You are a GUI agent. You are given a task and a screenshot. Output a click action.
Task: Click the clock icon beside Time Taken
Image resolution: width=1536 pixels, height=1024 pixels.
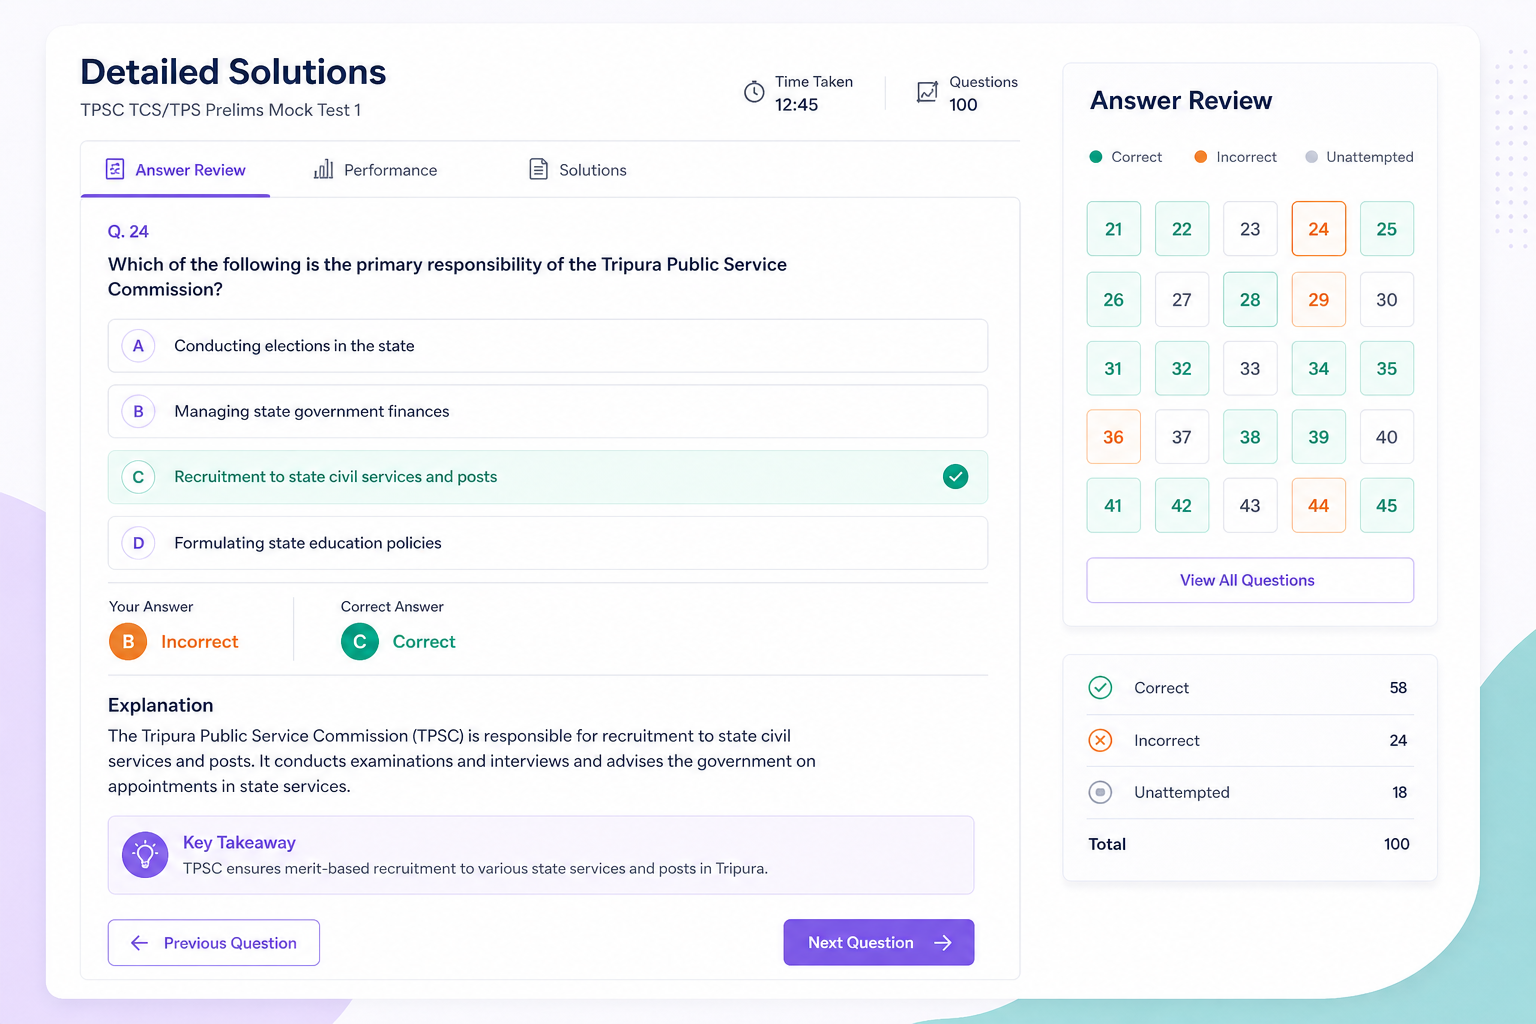pos(754,92)
